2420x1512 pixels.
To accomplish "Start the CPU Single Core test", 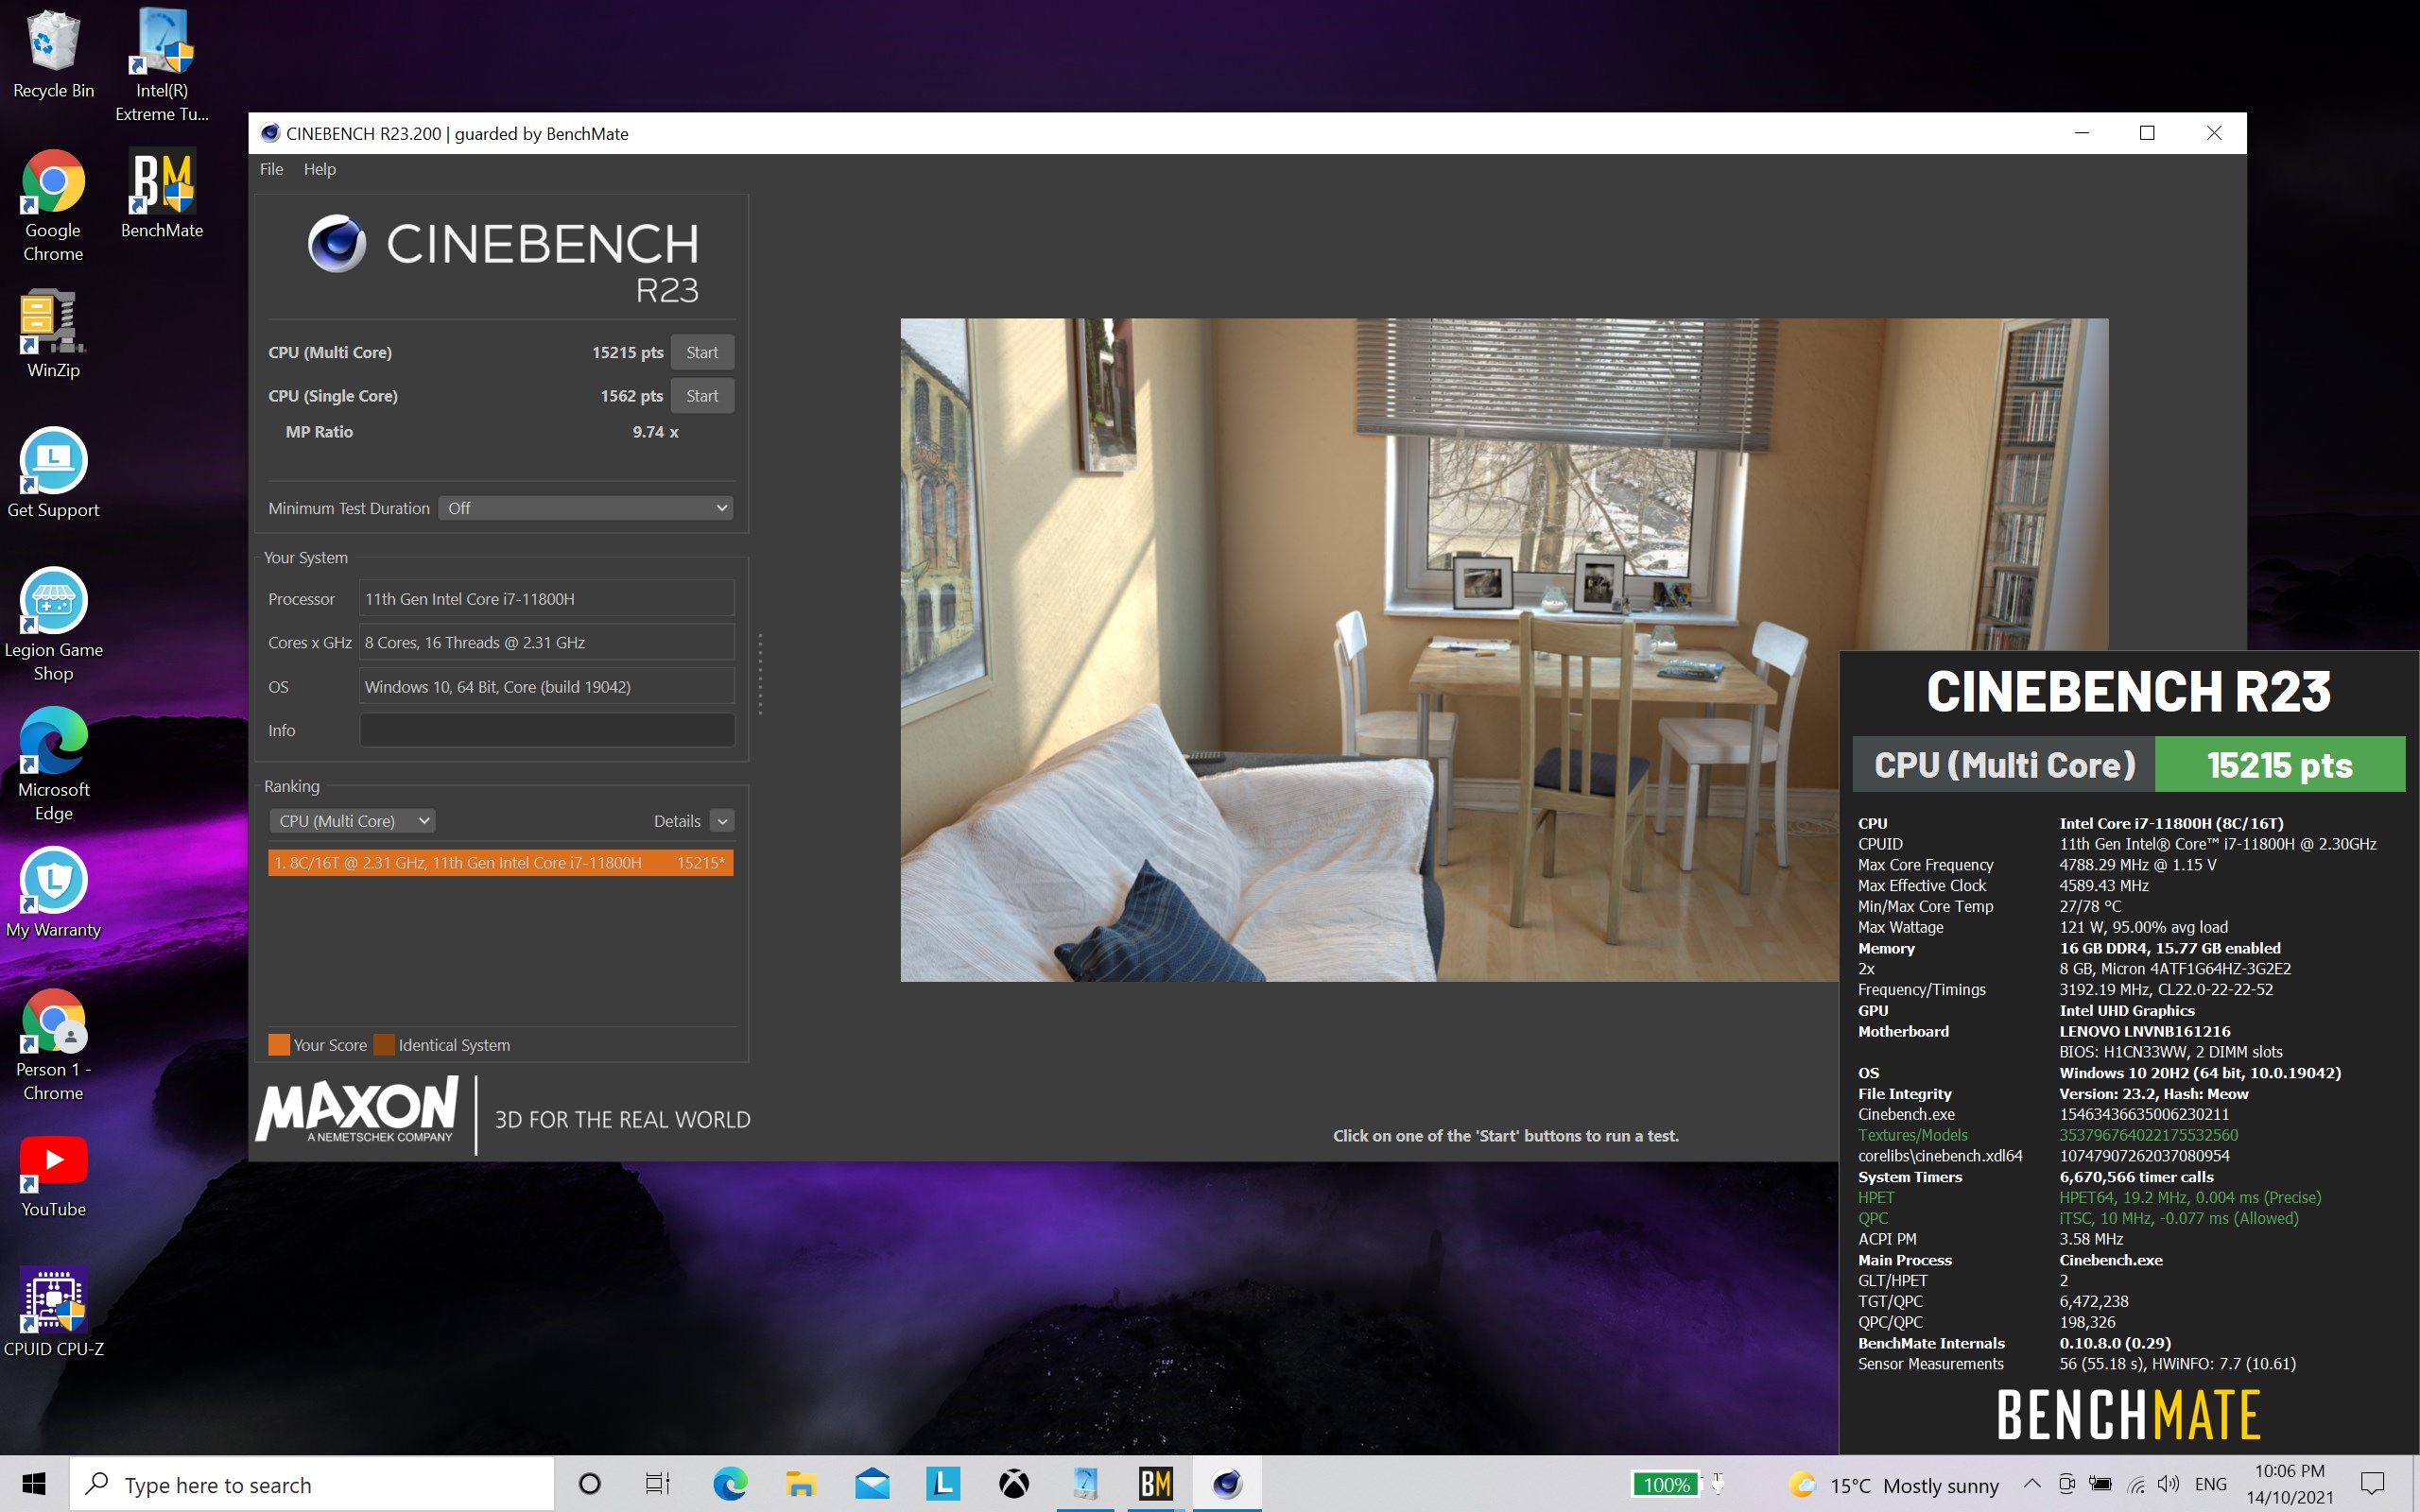I will pos(702,396).
